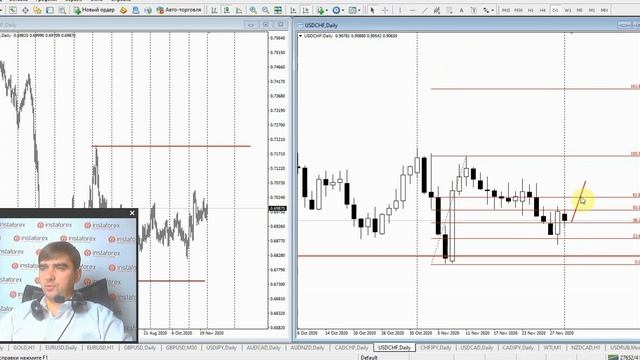Expand USDCHF,Daily chart header triangle
This screenshot has height=360, width=640.
pos(300,36)
